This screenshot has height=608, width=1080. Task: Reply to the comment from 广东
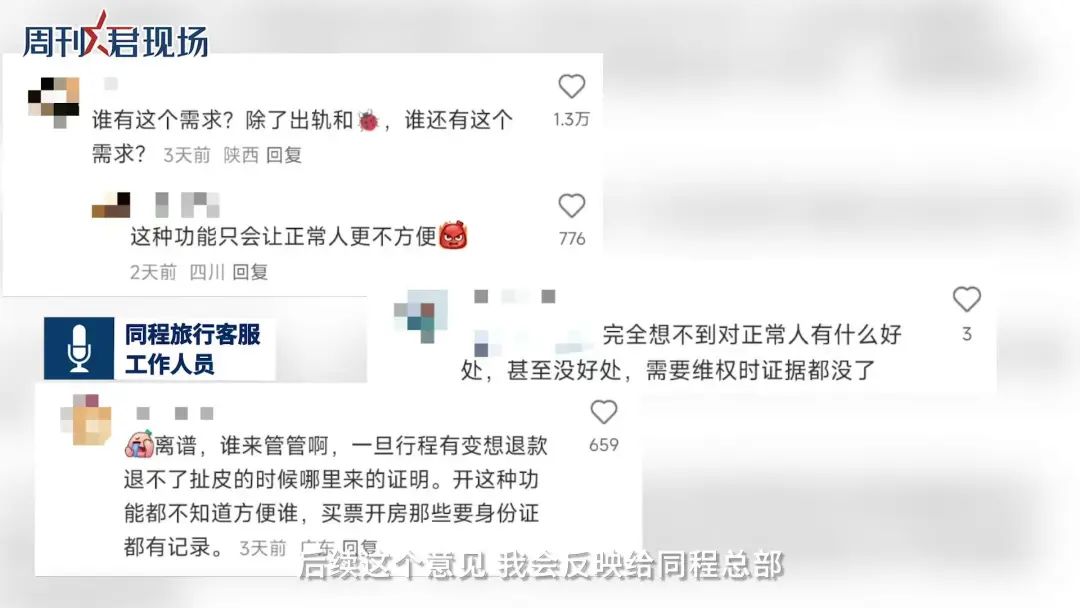click(x=360, y=547)
